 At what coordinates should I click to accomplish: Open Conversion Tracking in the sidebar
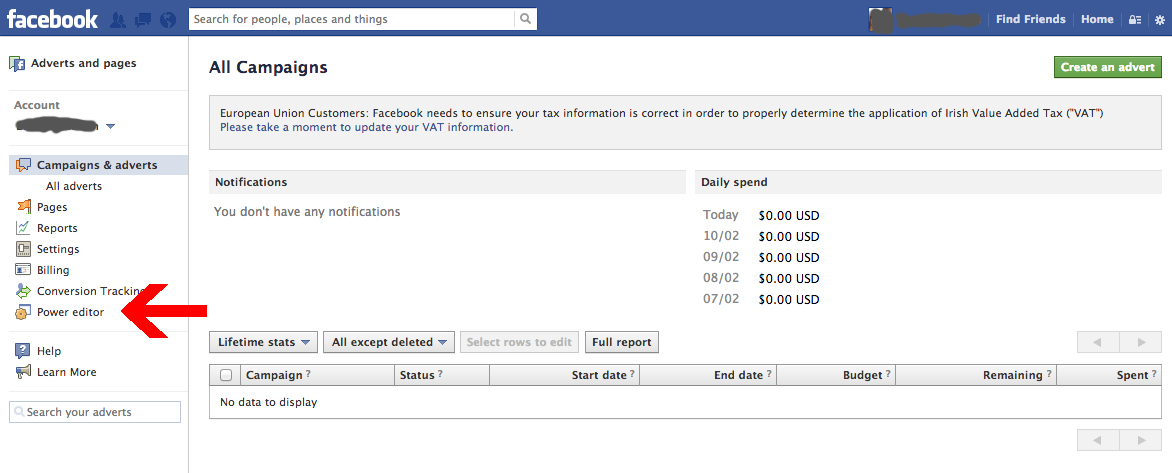90,291
